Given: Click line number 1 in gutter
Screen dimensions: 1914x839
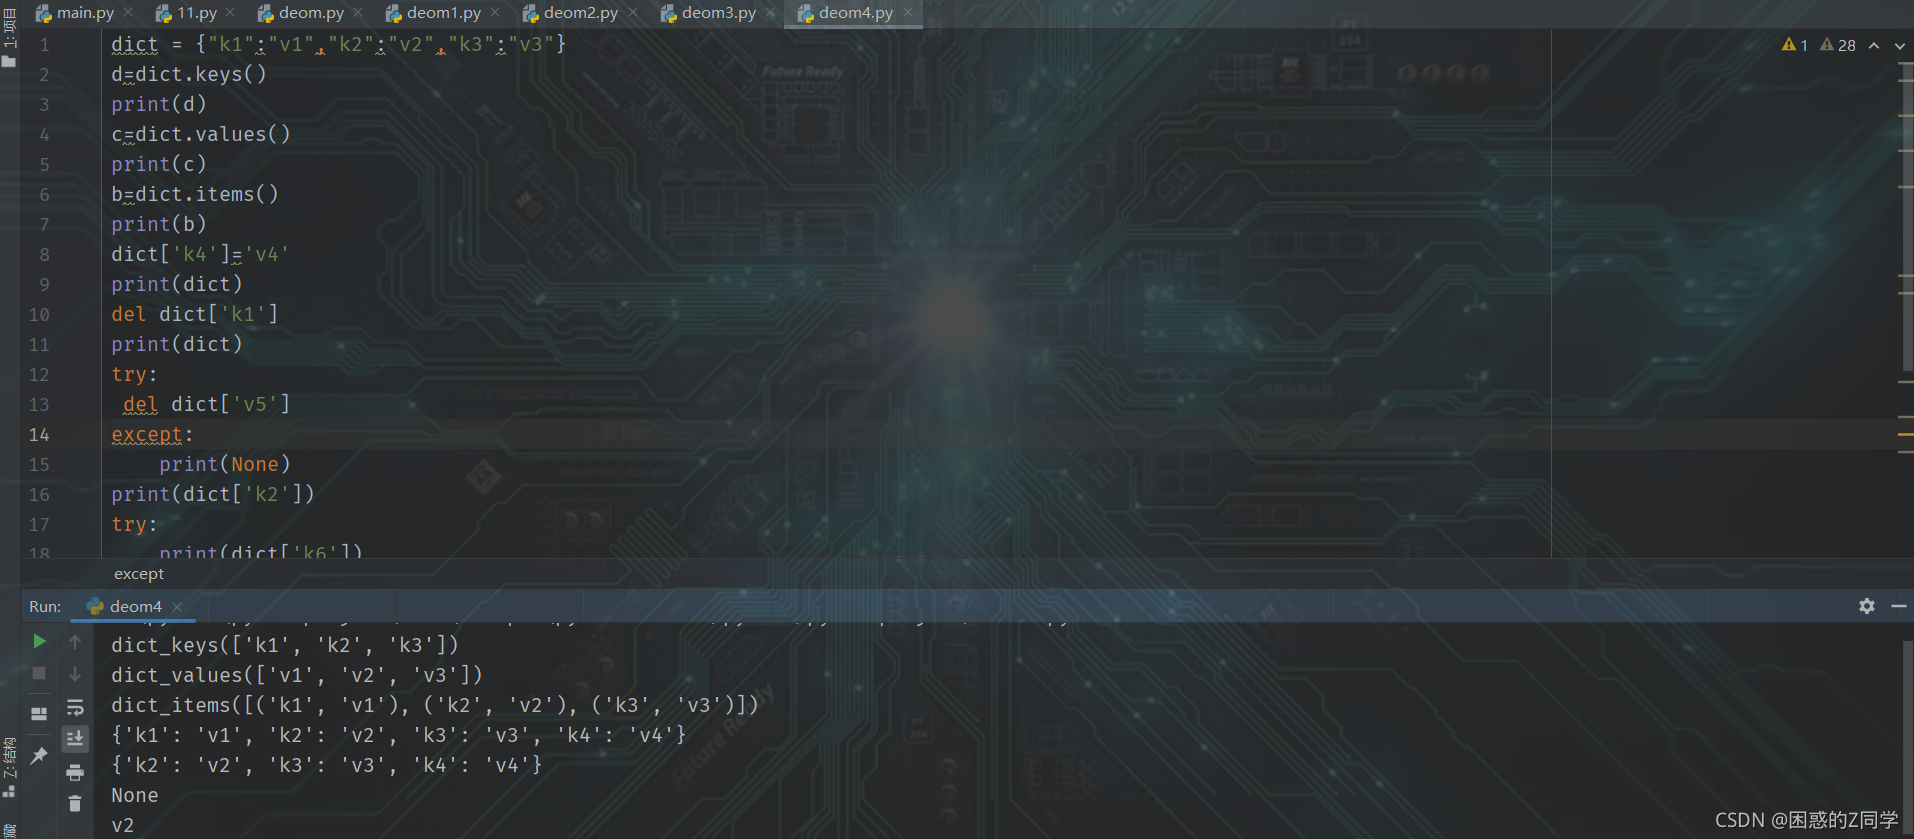Looking at the screenshot, I should tap(44, 45).
